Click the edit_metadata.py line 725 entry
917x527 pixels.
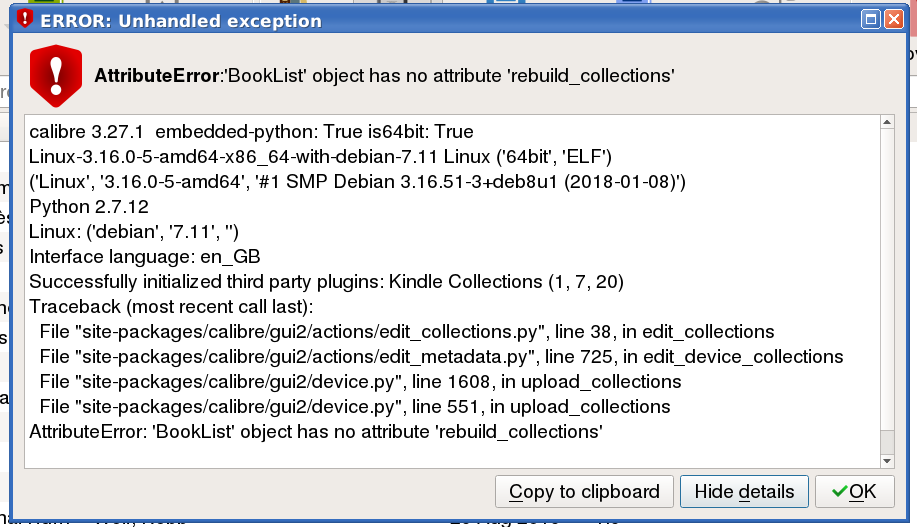(441, 356)
